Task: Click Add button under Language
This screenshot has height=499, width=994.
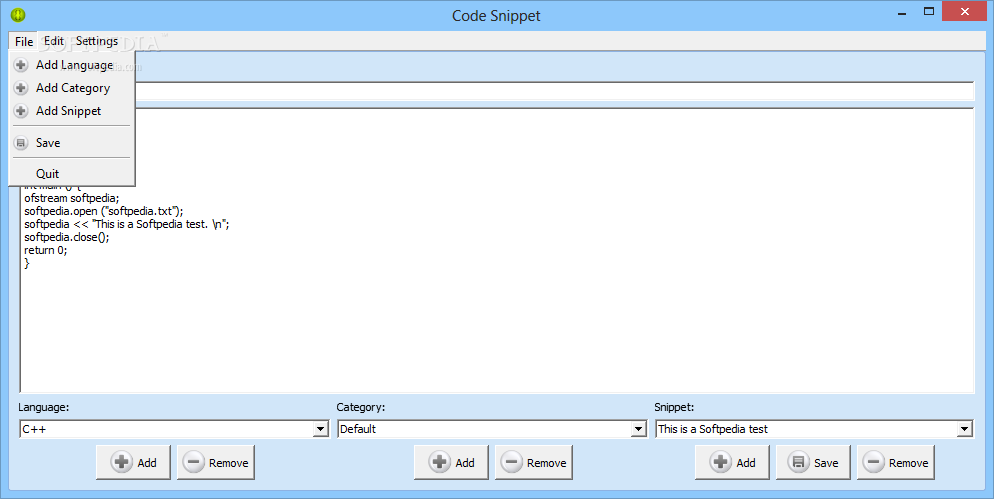Action: [133, 462]
